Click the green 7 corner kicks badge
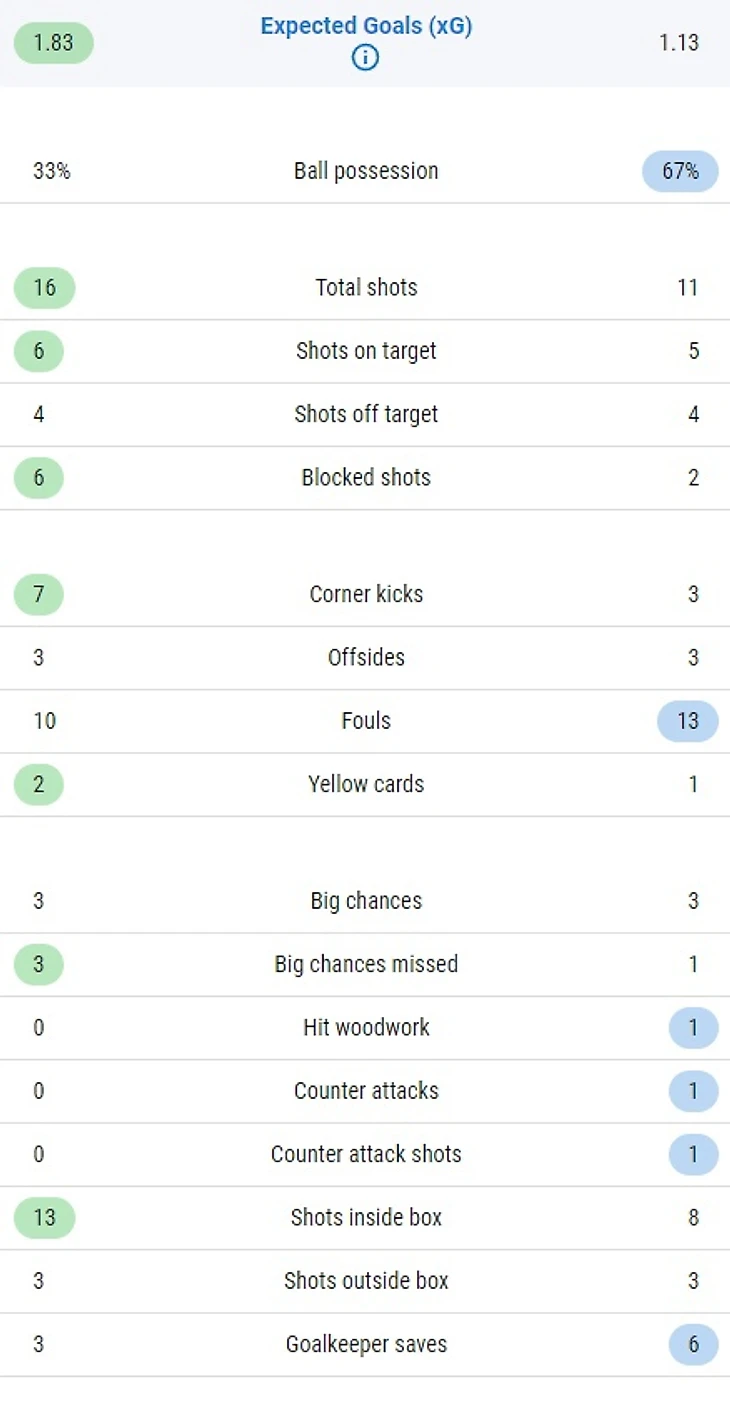Image resolution: width=730 pixels, height=1402 pixels. pyautogui.click(x=39, y=594)
